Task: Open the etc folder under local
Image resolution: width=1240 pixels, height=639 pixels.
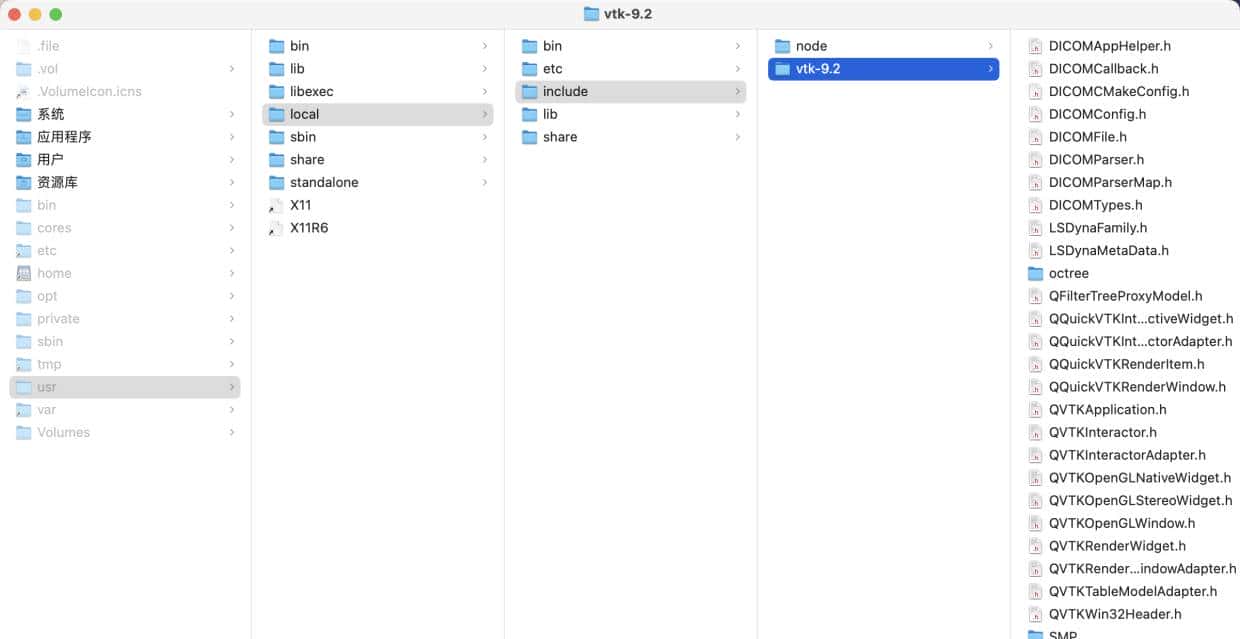Action: pyautogui.click(x=553, y=68)
